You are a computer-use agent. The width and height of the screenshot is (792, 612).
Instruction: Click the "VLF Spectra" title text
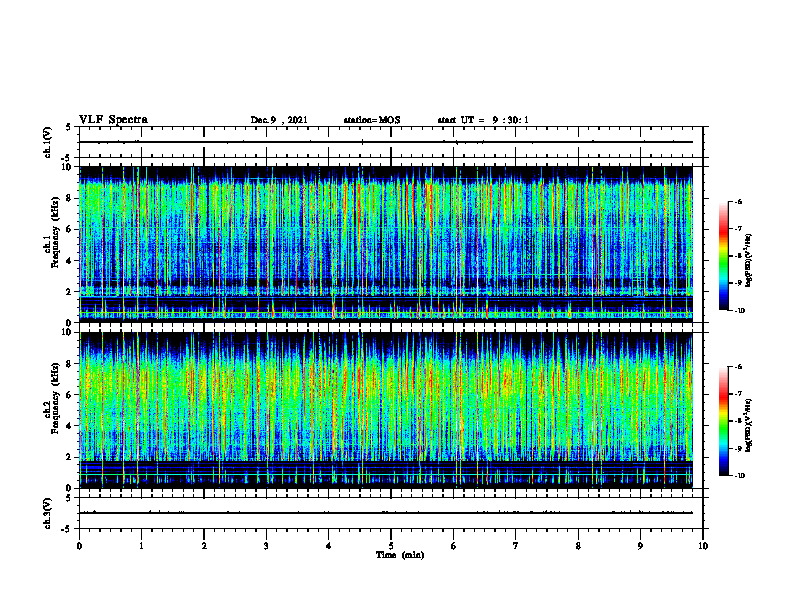coord(113,120)
